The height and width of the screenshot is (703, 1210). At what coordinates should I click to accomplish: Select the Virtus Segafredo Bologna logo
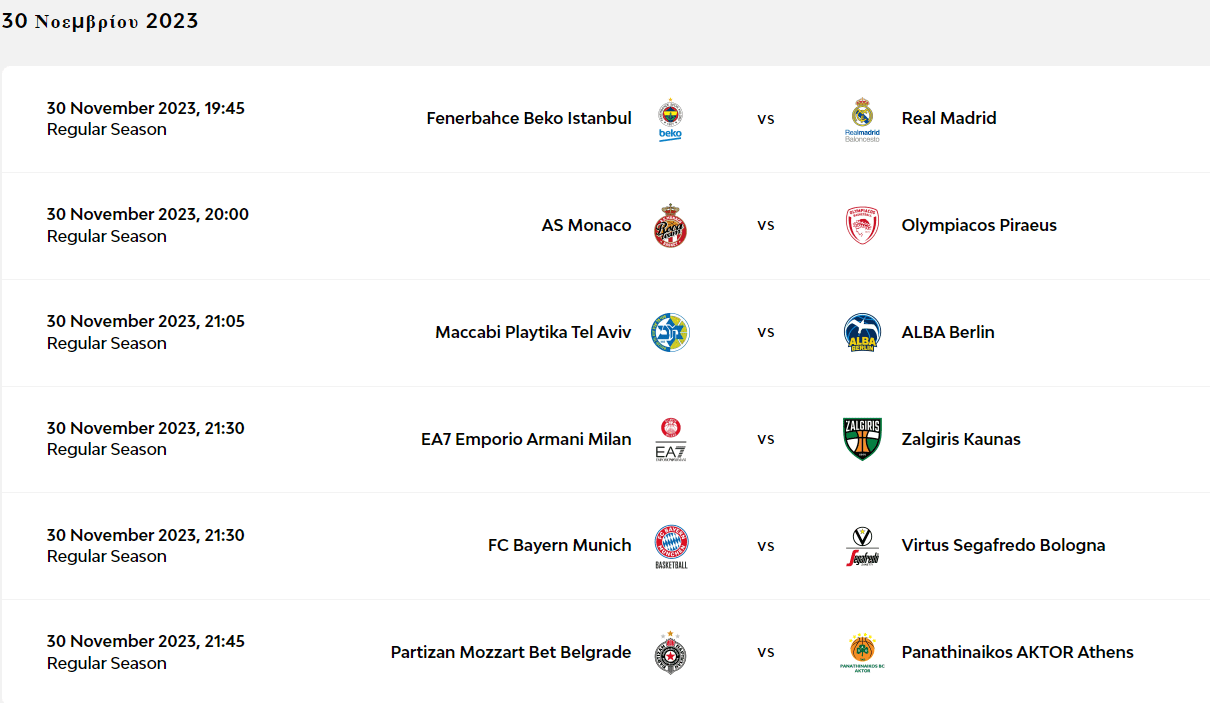click(x=862, y=546)
